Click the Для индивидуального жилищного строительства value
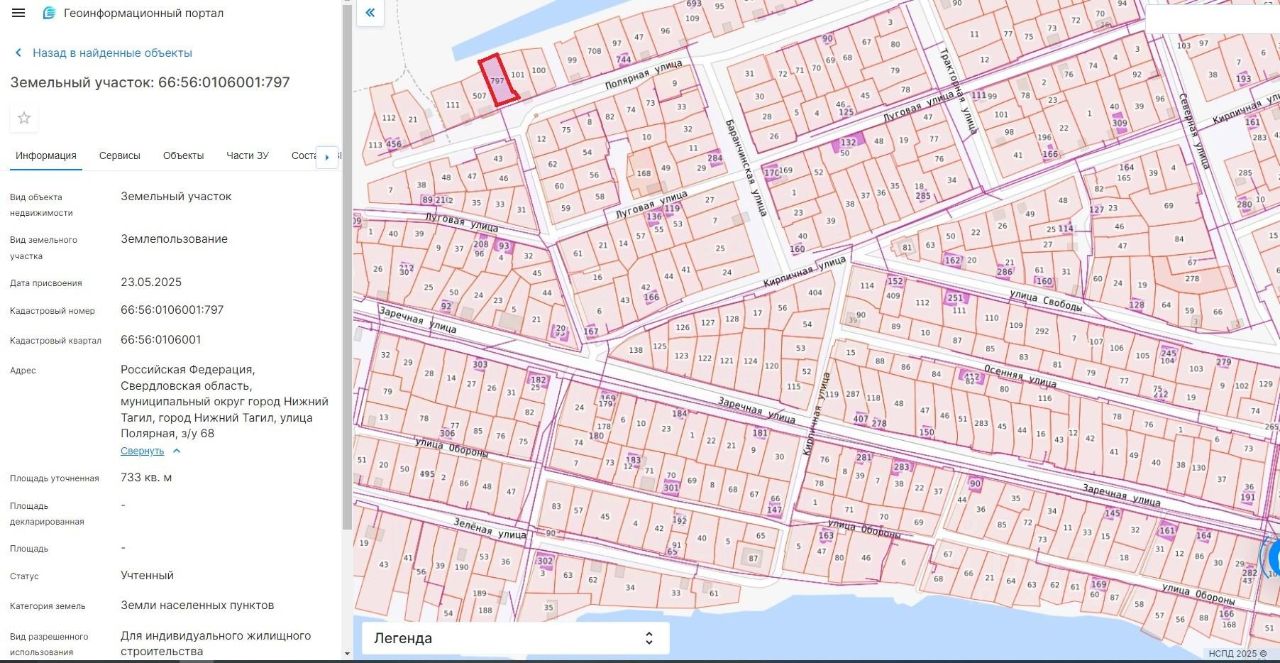Image resolution: width=1280 pixels, height=663 pixels. (216, 643)
